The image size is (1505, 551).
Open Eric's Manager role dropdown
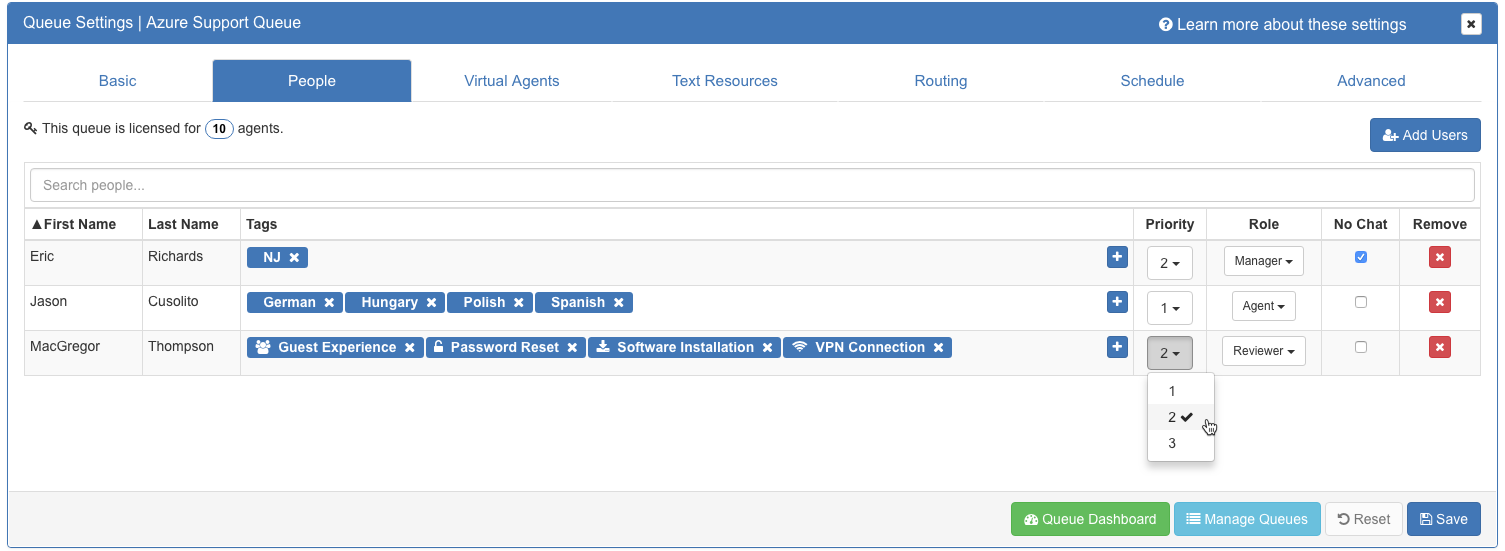pyautogui.click(x=1264, y=261)
